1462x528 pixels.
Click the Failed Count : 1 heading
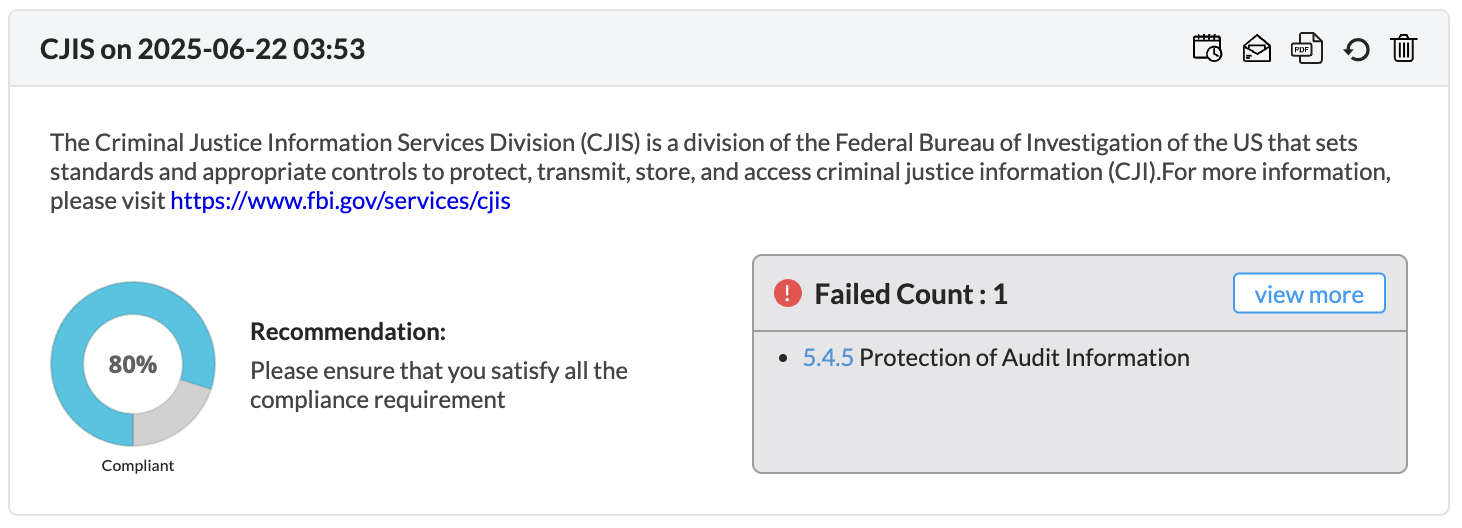click(x=910, y=294)
